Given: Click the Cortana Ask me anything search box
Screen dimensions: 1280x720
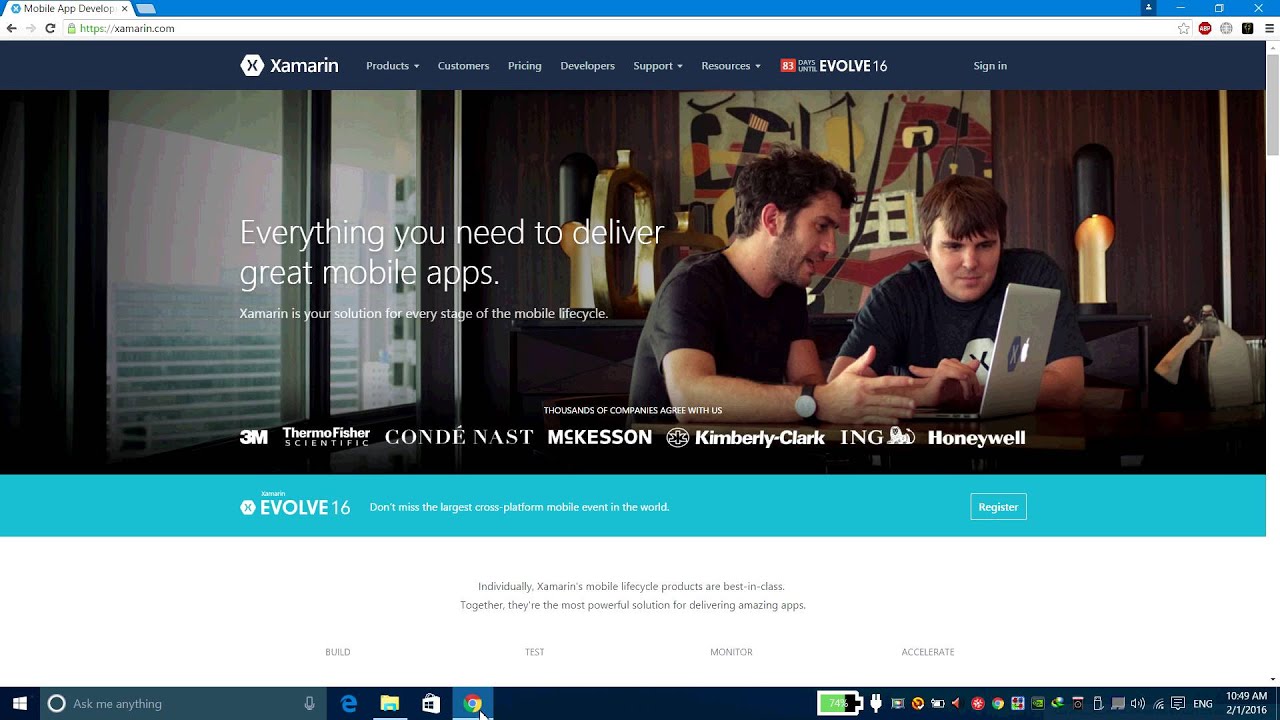Looking at the screenshot, I should pyautogui.click(x=183, y=704).
